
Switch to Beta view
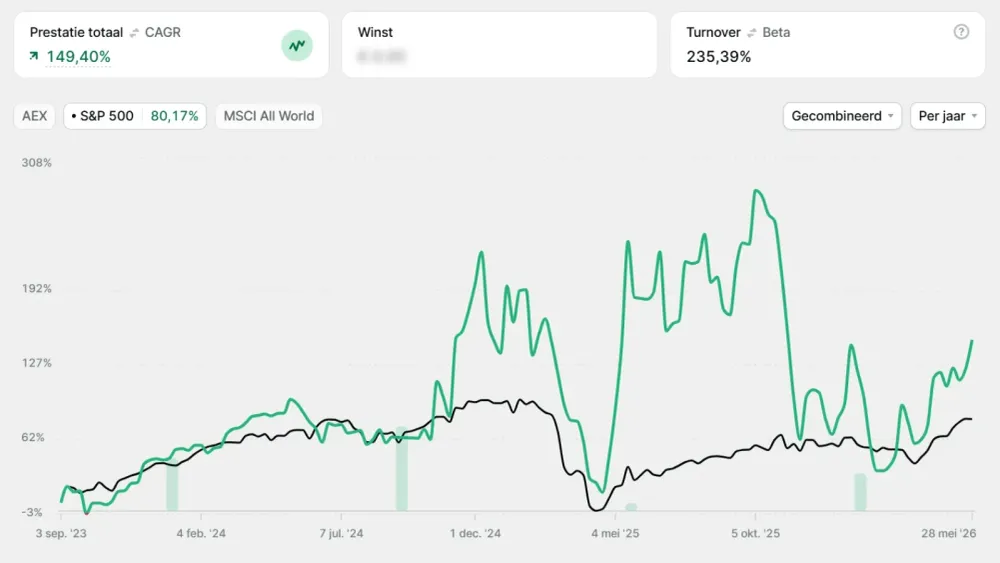[776, 32]
